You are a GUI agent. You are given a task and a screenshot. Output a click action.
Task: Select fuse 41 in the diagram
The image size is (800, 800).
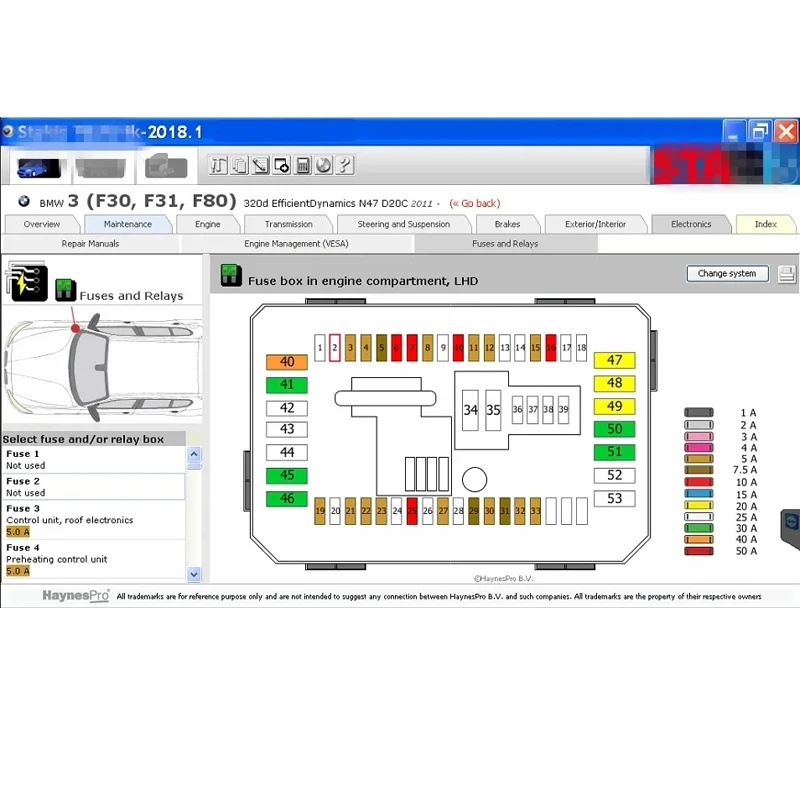coord(287,385)
